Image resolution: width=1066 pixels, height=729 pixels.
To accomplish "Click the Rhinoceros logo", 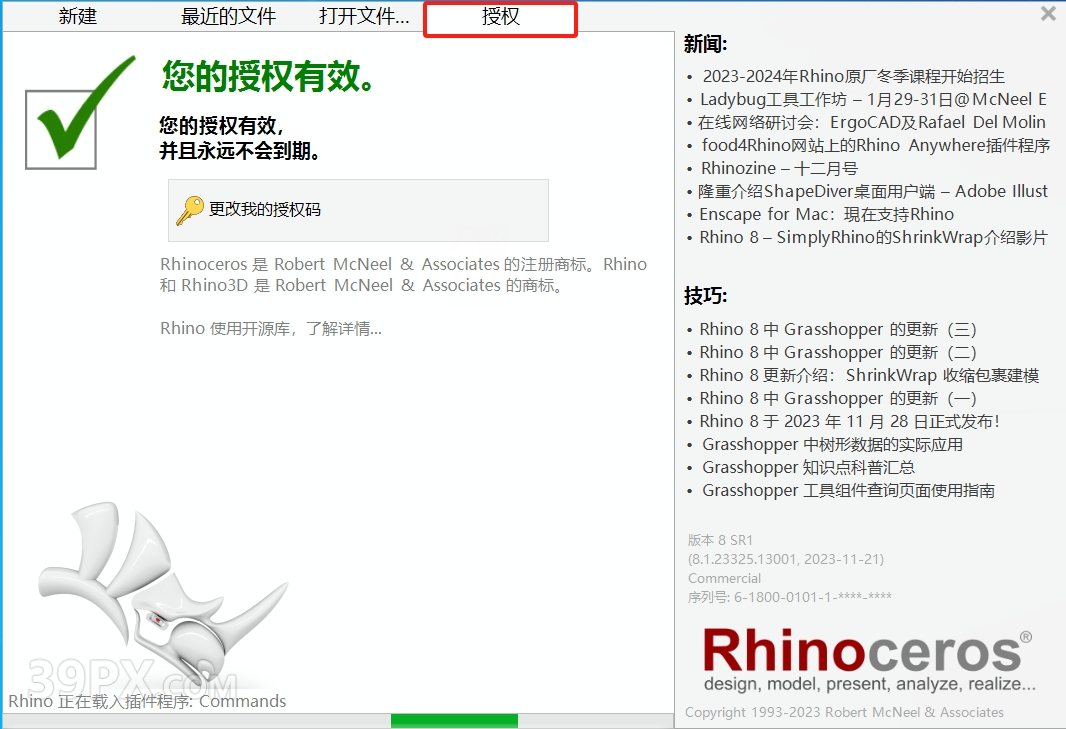I will (x=867, y=651).
